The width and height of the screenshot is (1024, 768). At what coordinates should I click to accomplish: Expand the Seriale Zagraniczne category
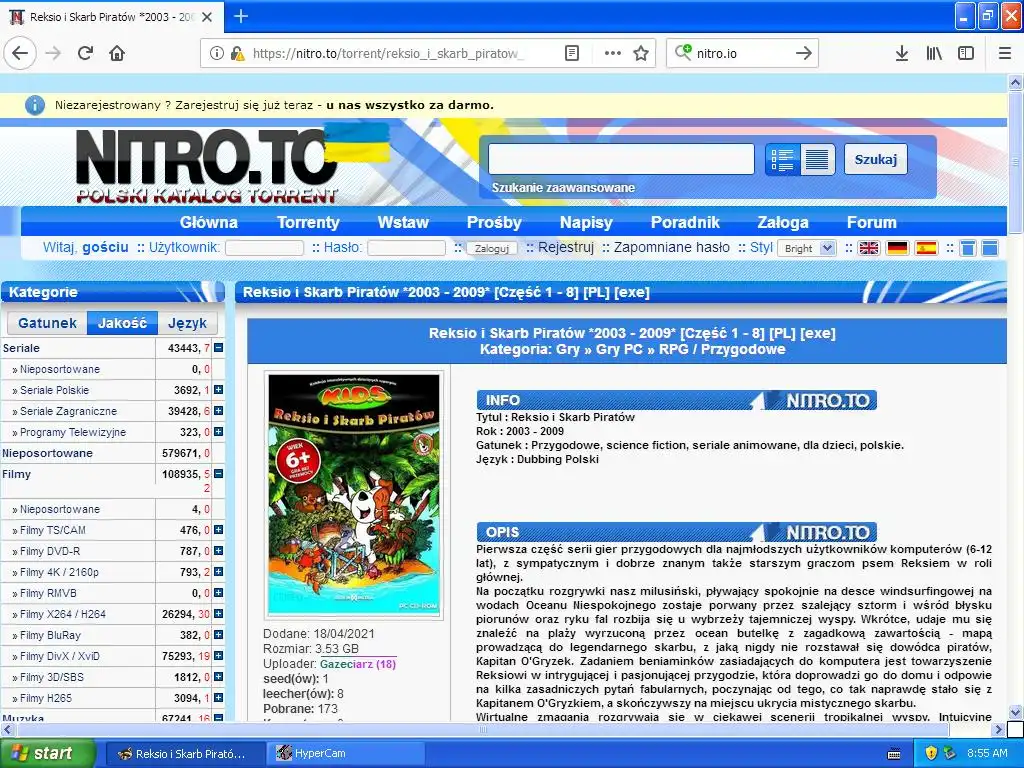219,411
